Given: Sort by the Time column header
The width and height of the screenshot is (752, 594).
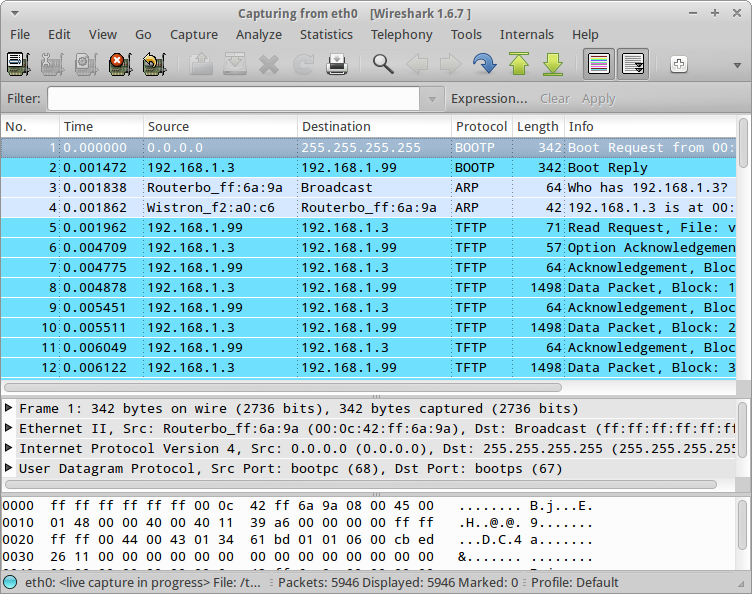Looking at the screenshot, I should coord(101,127).
